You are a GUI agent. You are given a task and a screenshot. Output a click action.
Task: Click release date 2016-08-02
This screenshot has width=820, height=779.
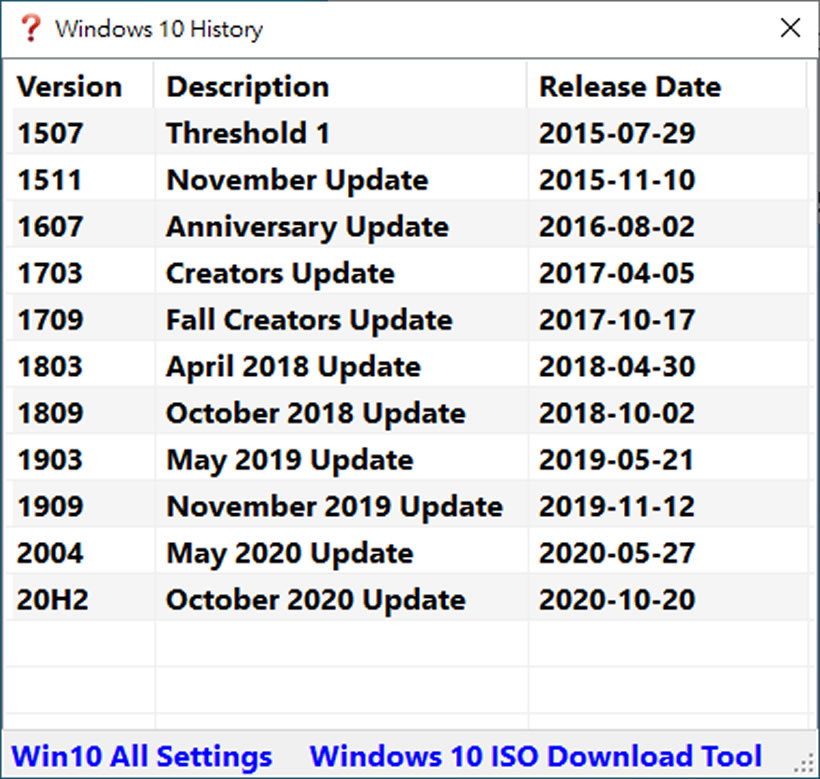[617, 226]
